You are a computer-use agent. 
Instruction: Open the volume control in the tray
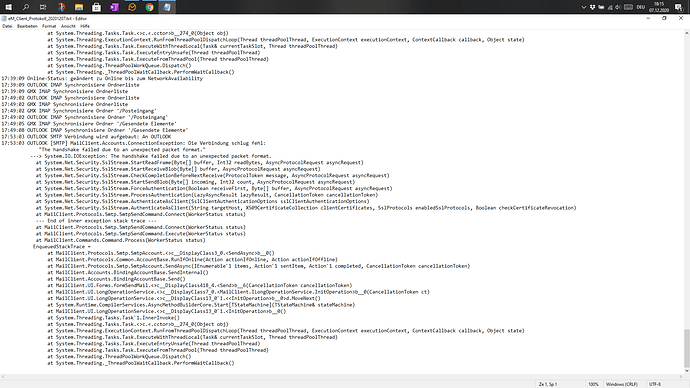(x=618, y=7)
